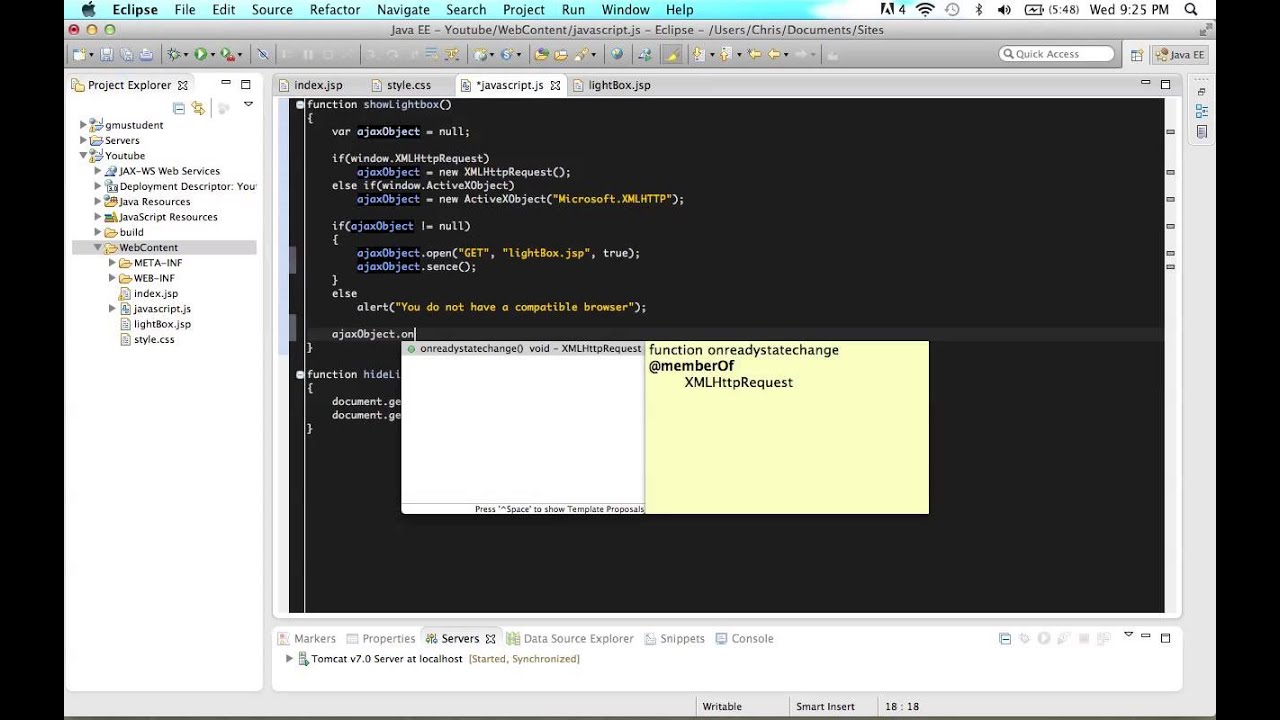This screenshot has height=720, width=1280.
Task: Open the Snippets tab
Action: (682, 638)
